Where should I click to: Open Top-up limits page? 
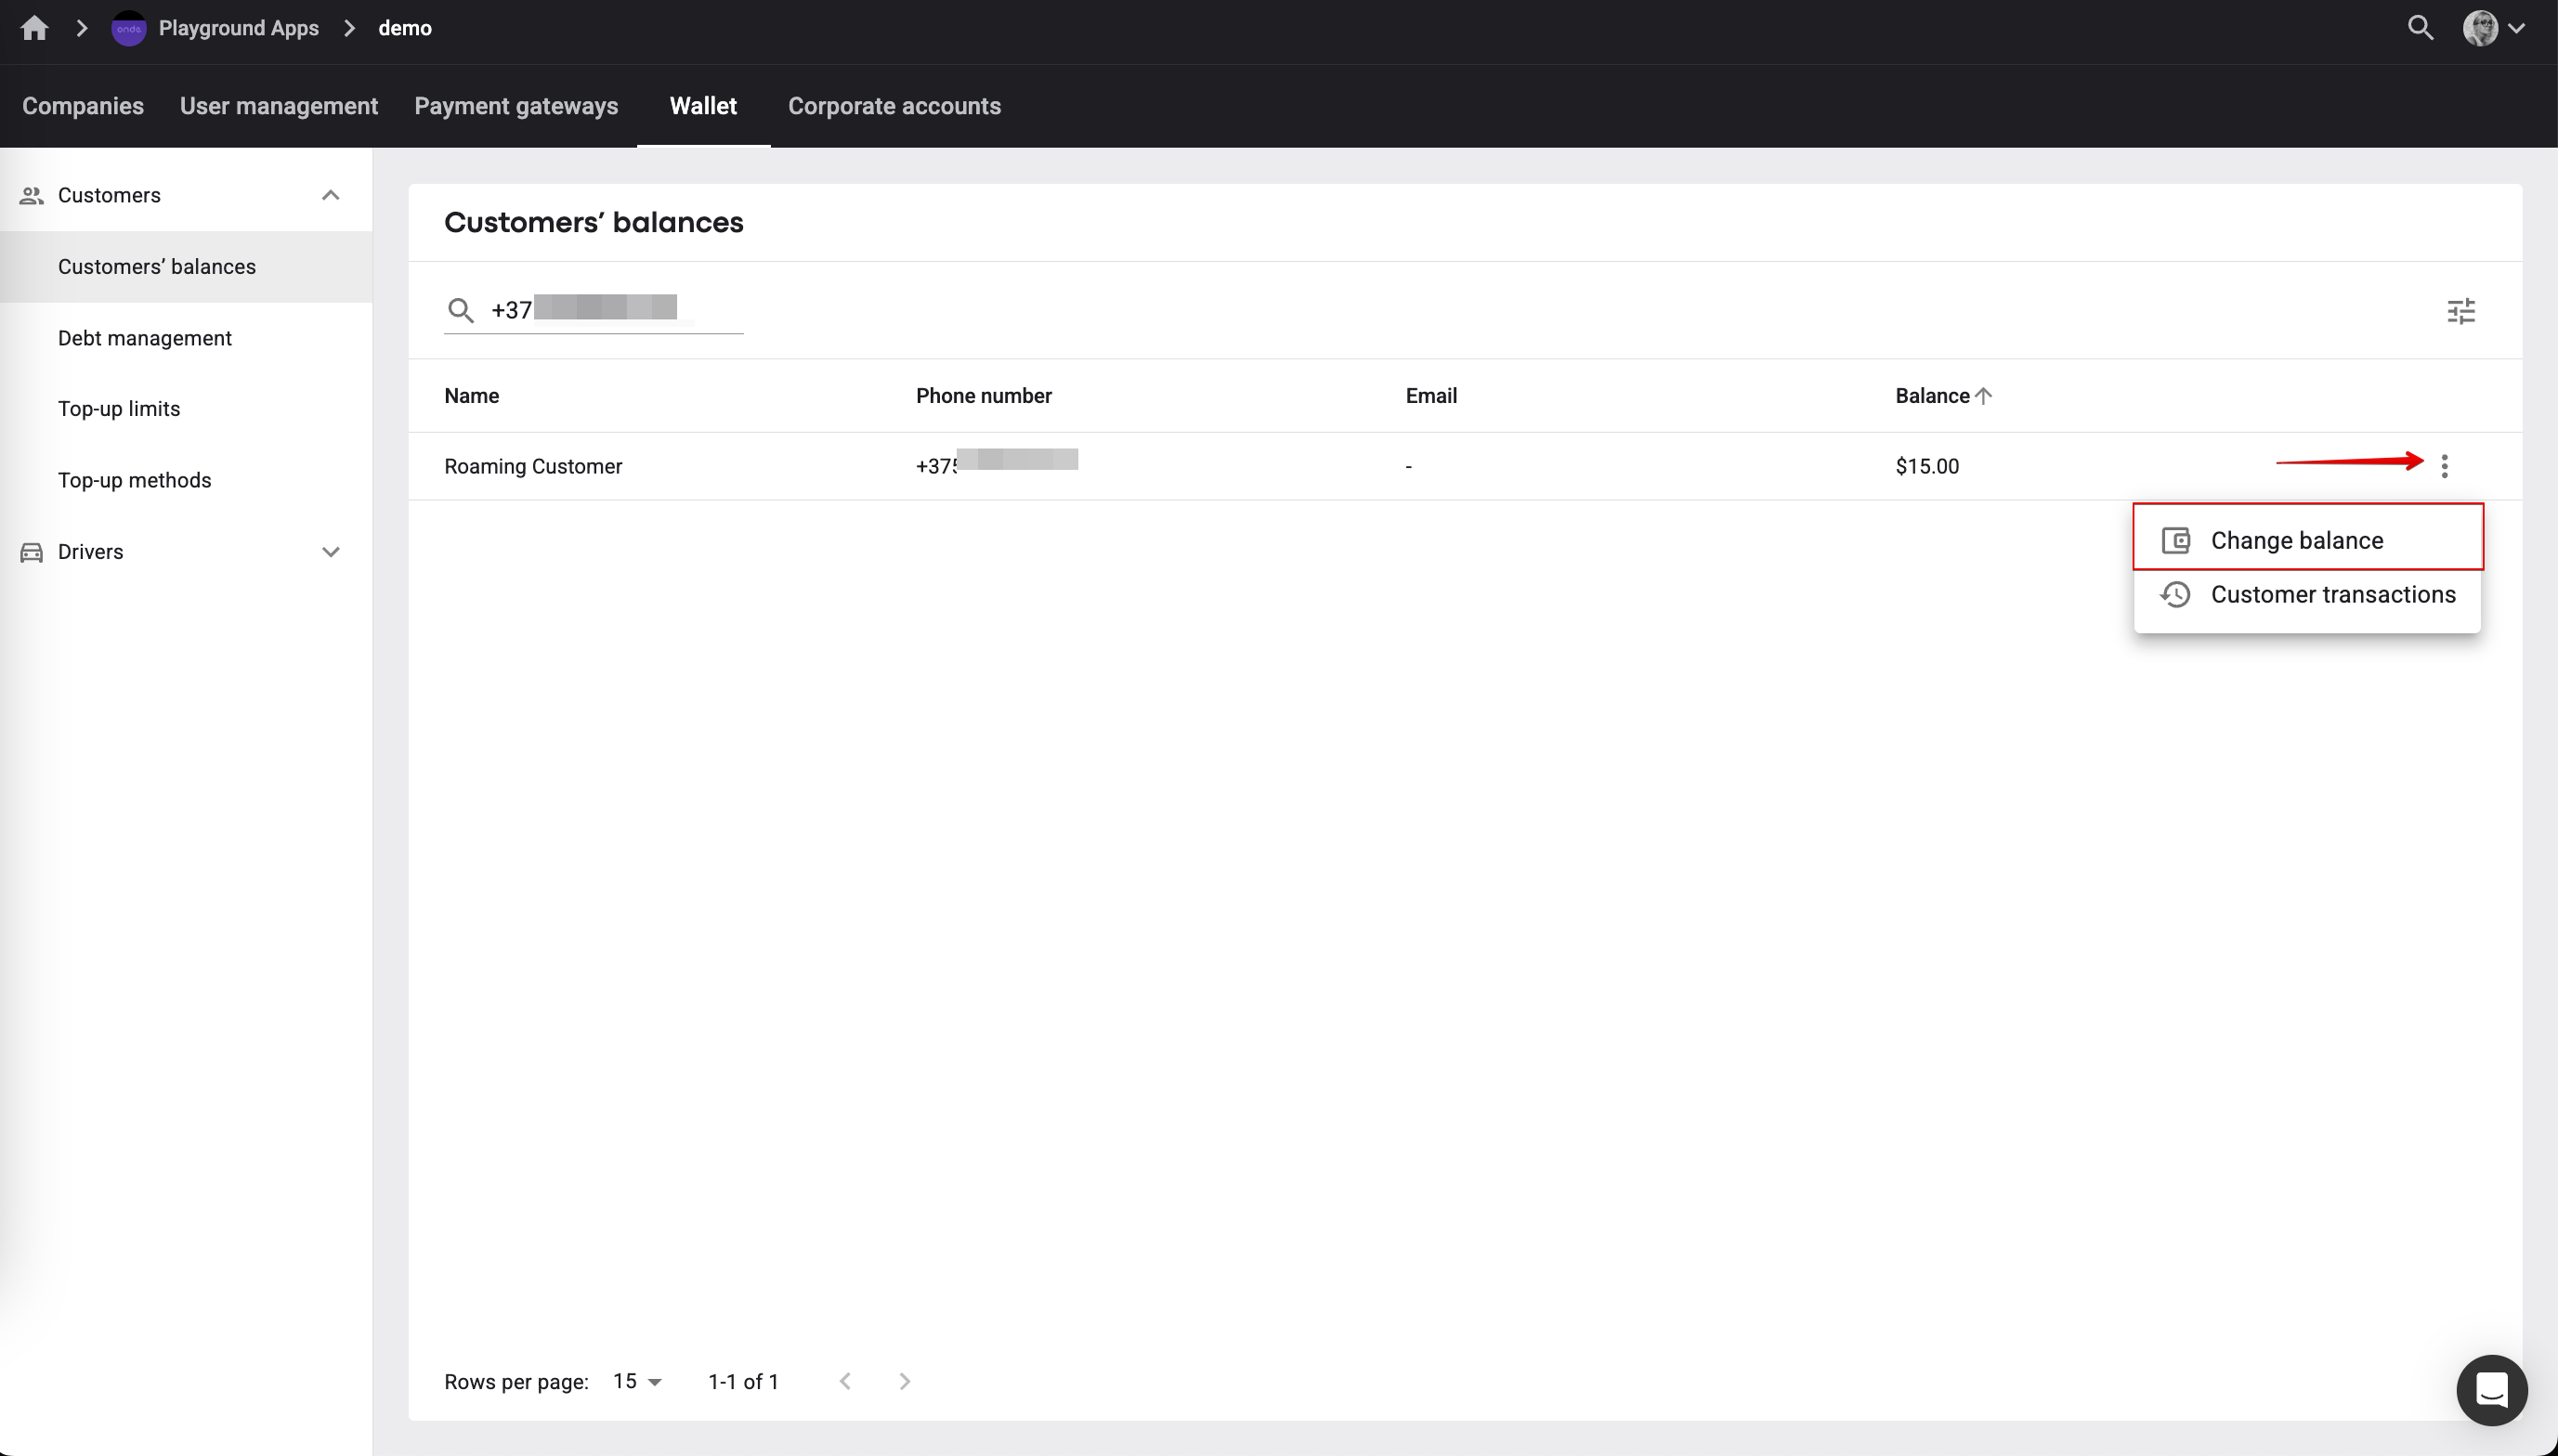119,409
